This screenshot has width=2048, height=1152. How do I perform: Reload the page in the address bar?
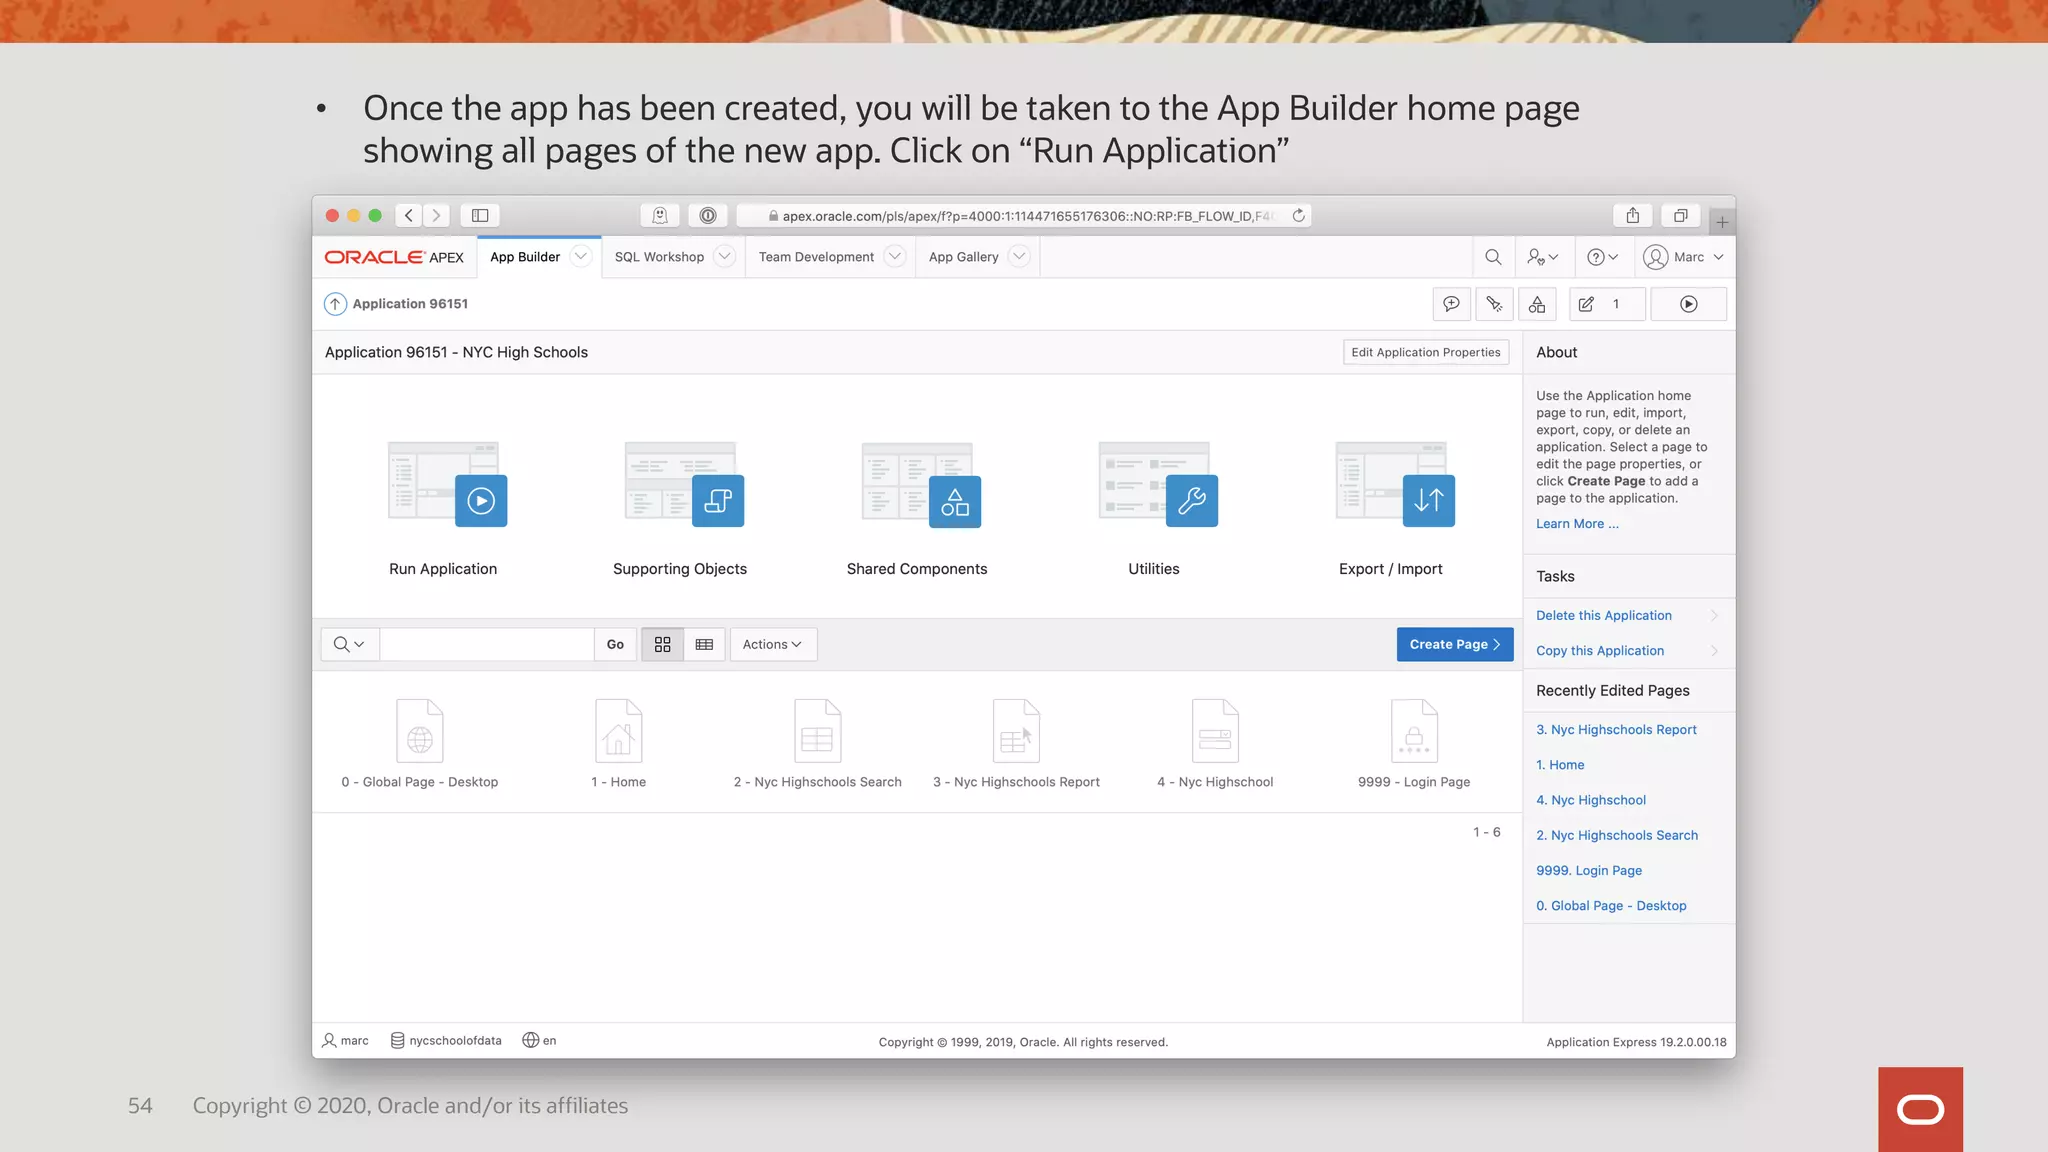[x=1298, y=216]
